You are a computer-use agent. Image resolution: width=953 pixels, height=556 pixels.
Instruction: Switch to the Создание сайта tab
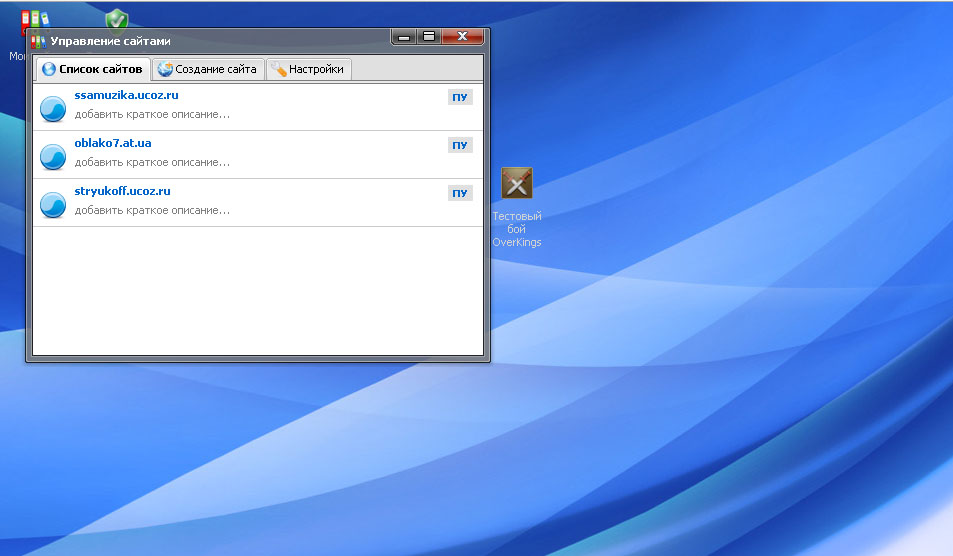[x=207, y=69]
